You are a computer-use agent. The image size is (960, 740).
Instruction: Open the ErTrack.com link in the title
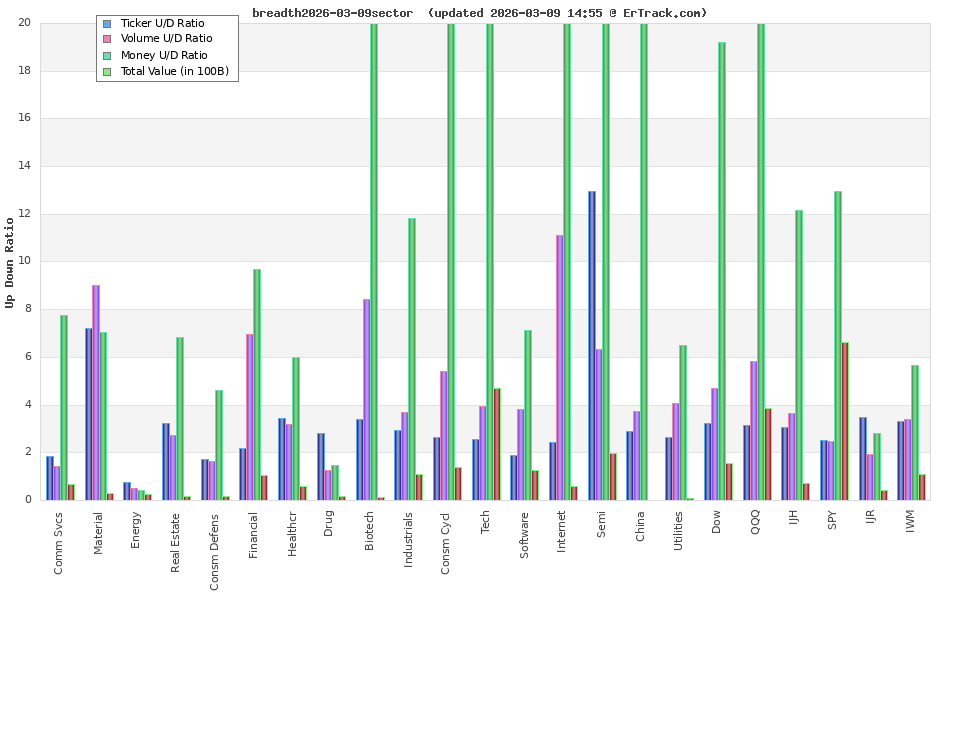(665, 13)
